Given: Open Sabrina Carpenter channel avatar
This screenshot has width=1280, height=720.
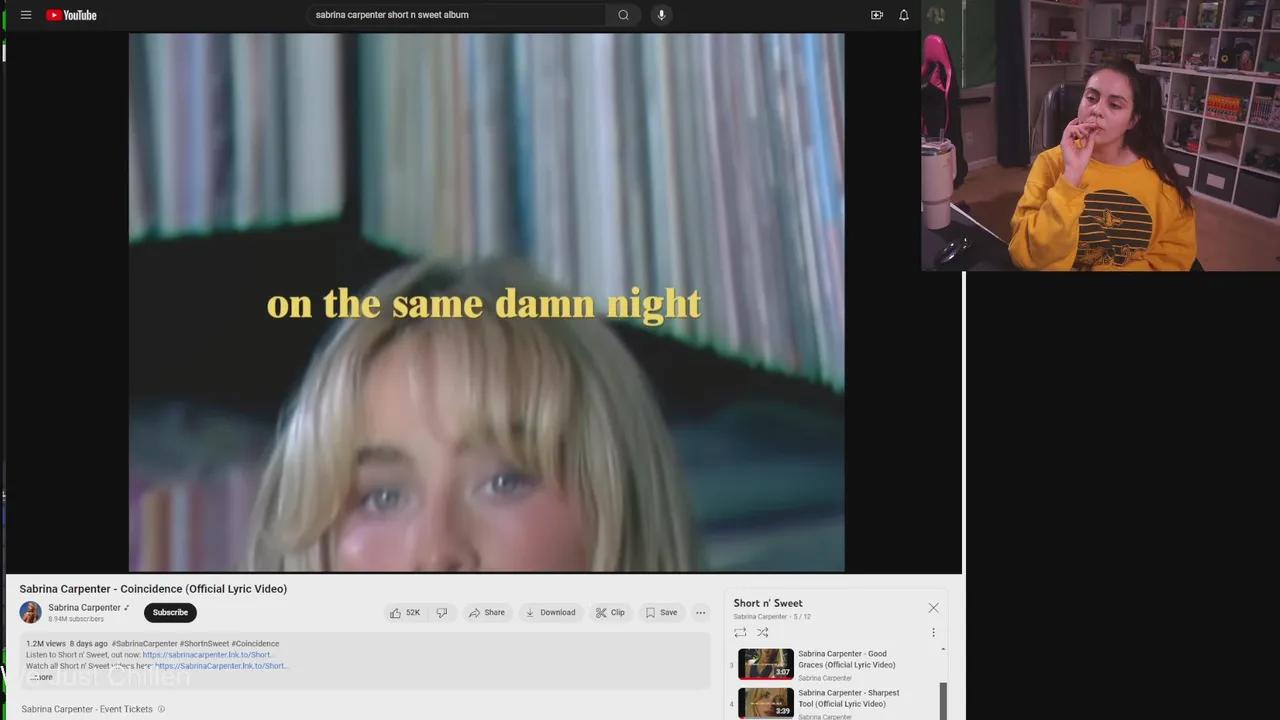Looking at the screenshot, I should pos(31,612).
